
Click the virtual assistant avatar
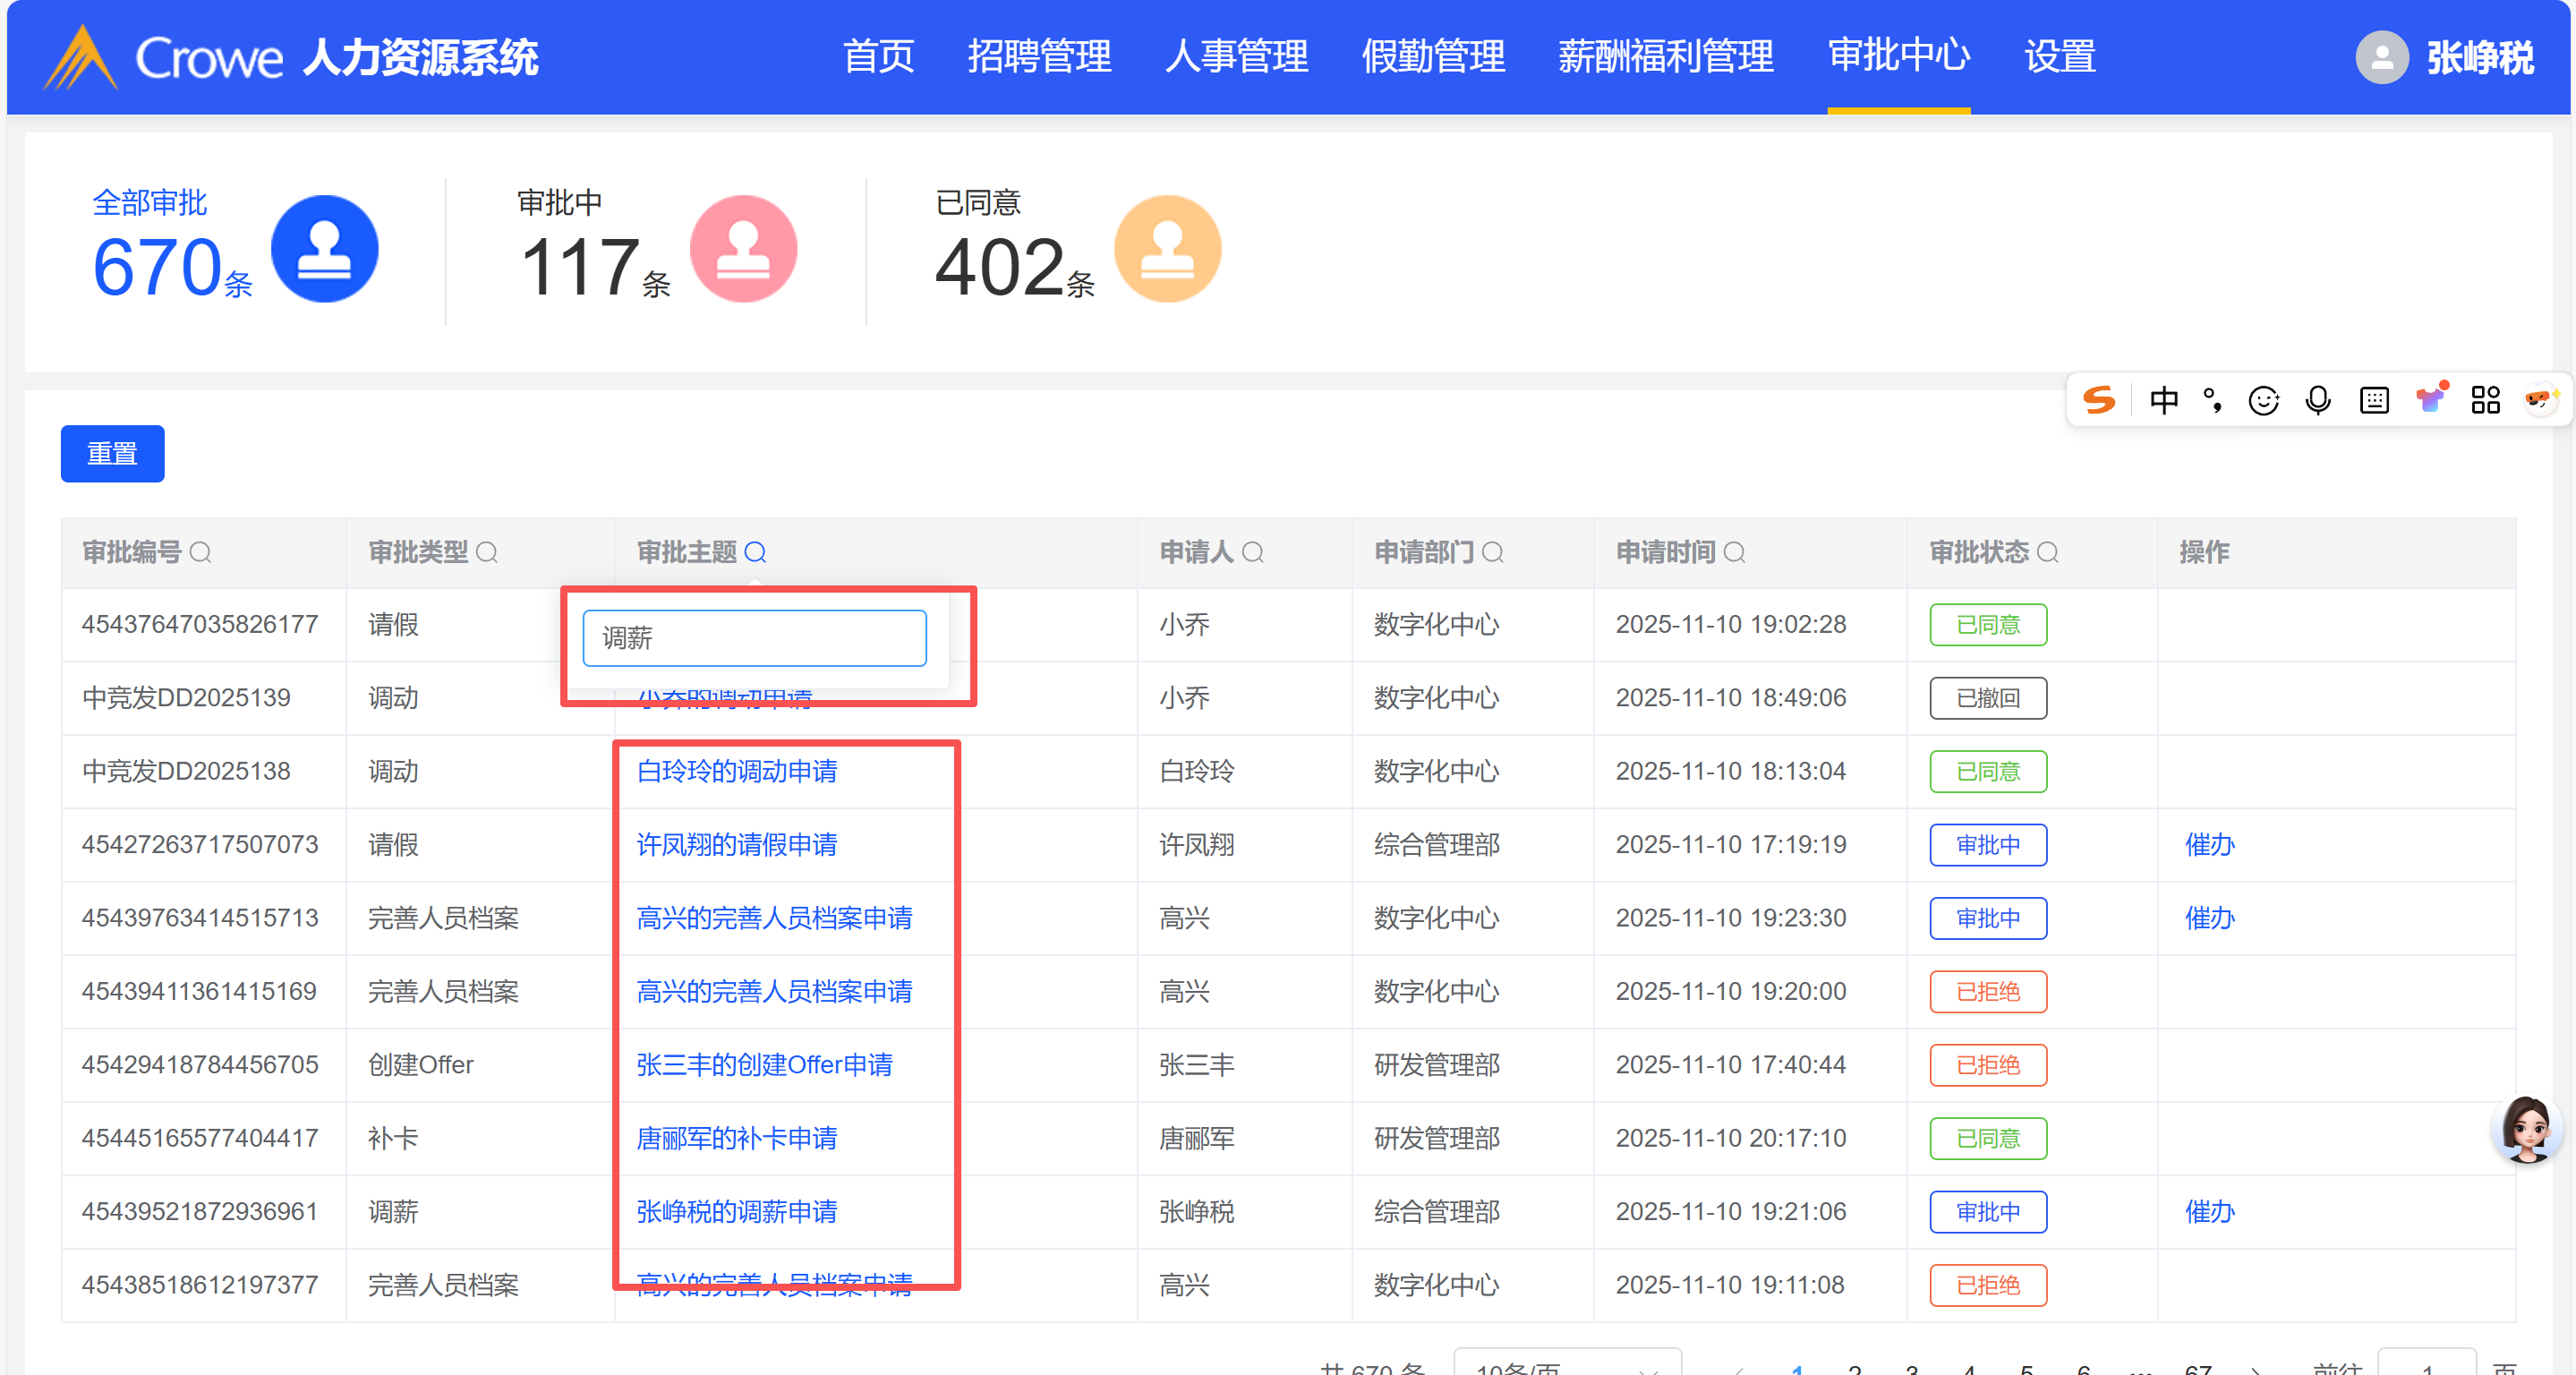[2526, 1128]
